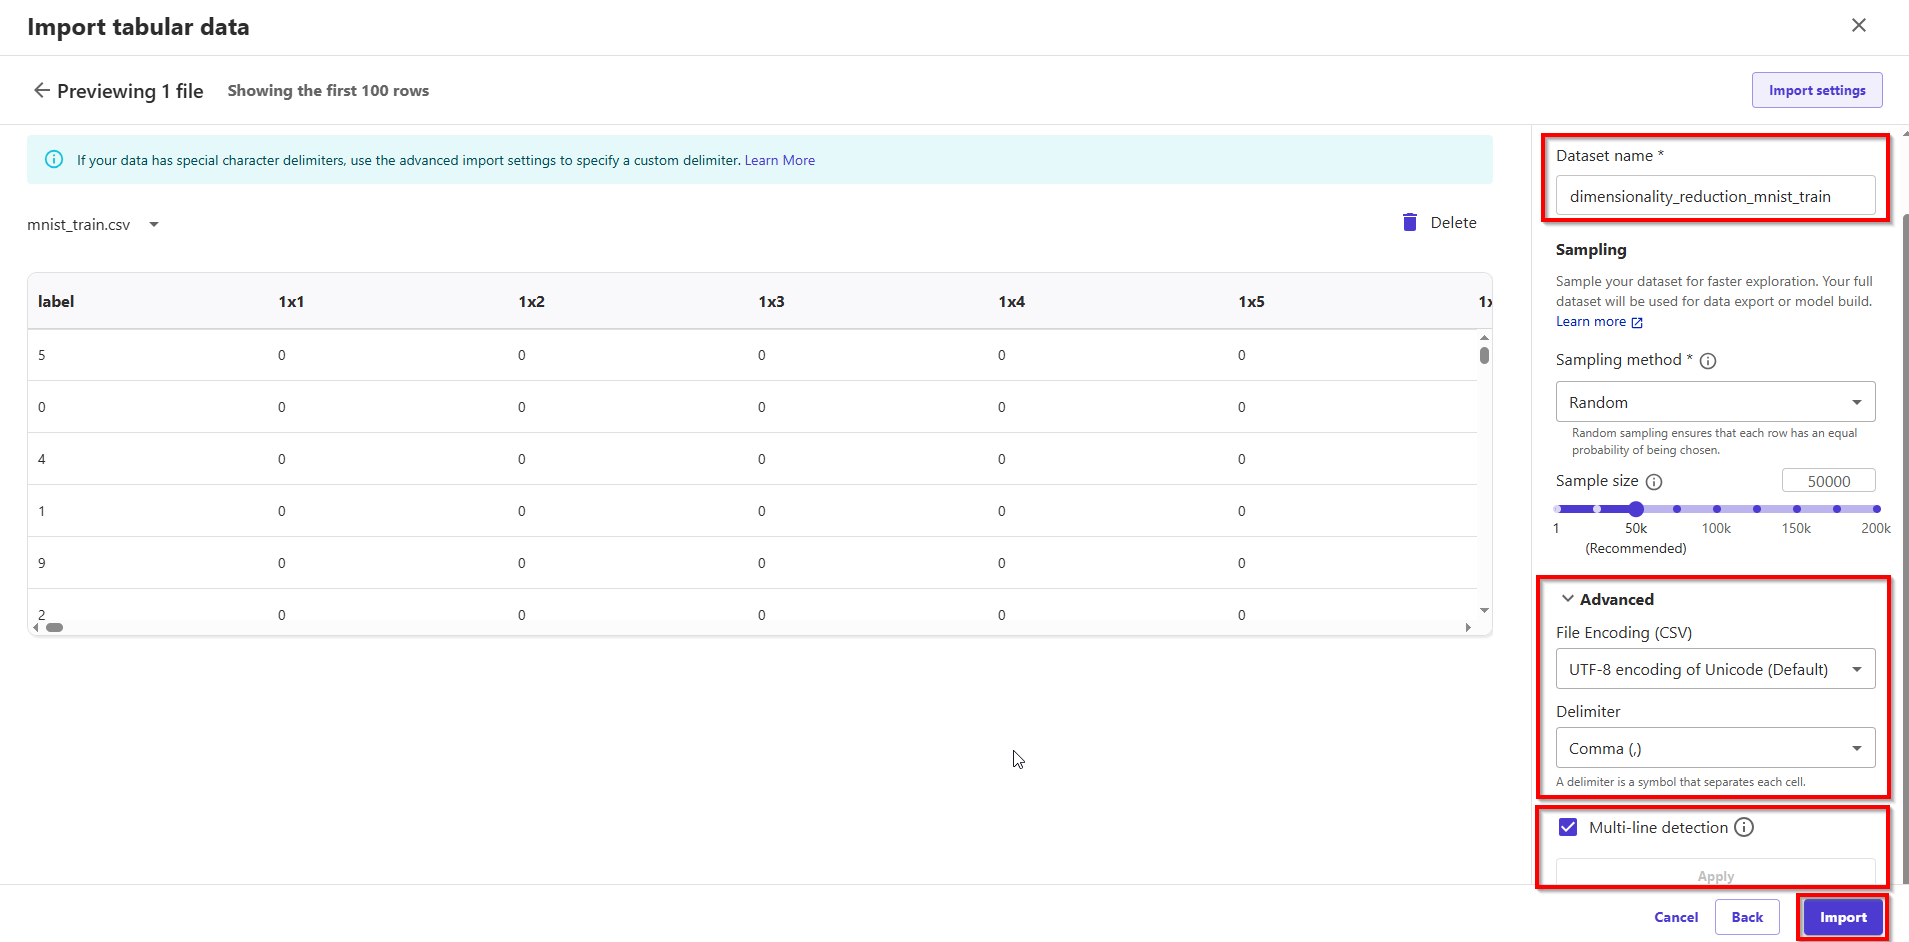The image size is (1909, 942).
Task: Click the back arrow beside Previewing 1 file
Action: coord(41,90)
